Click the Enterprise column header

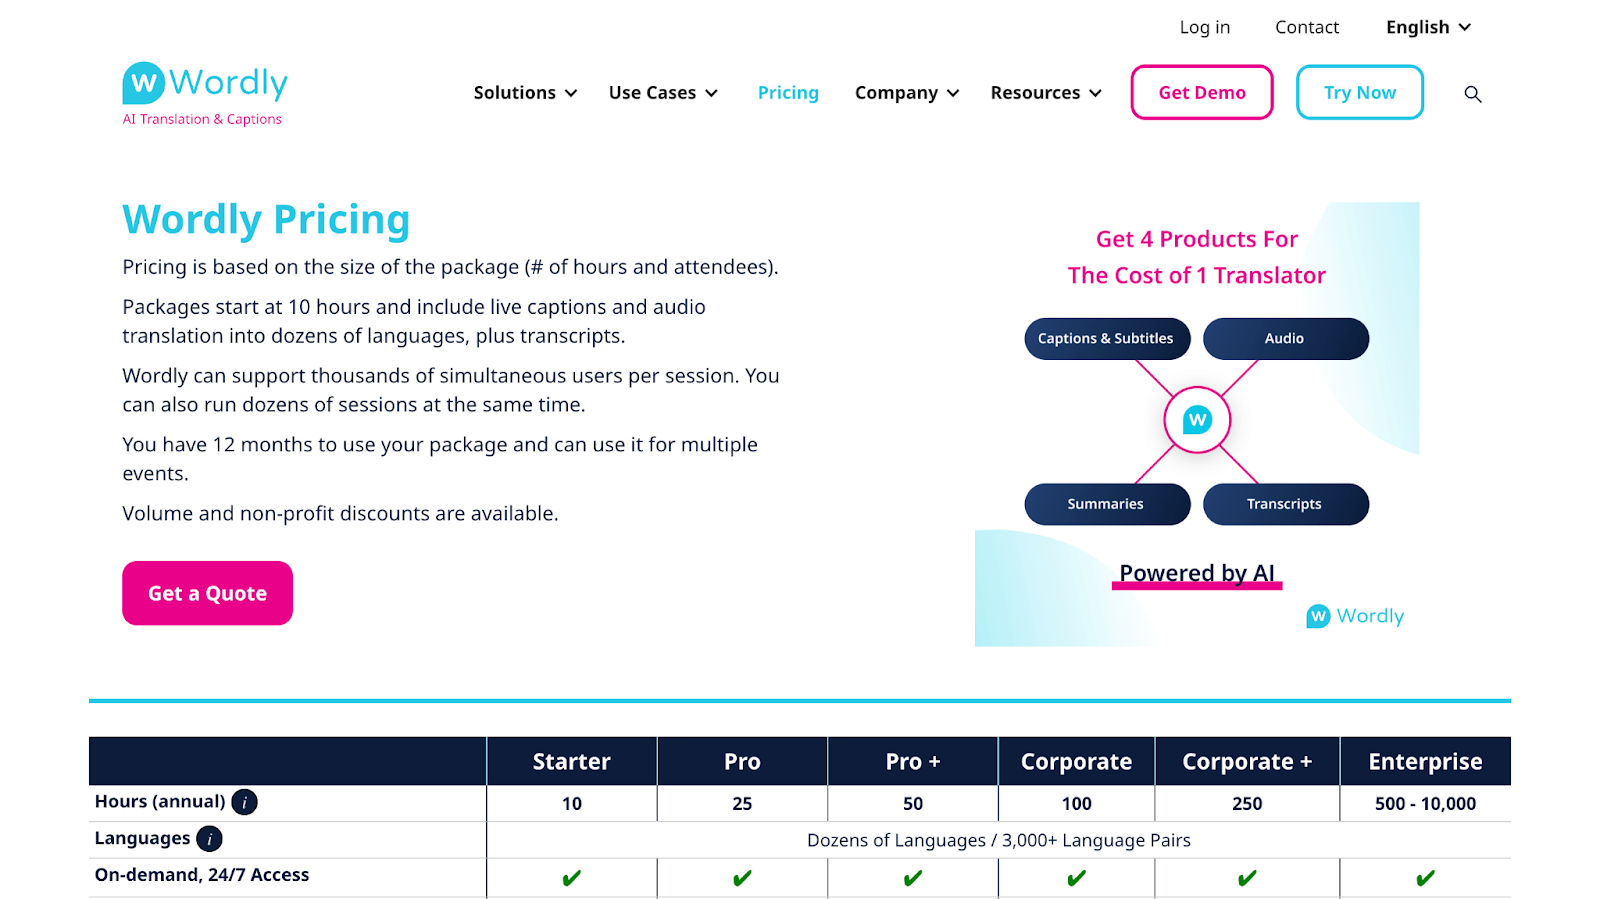(x=1425, y=761)
